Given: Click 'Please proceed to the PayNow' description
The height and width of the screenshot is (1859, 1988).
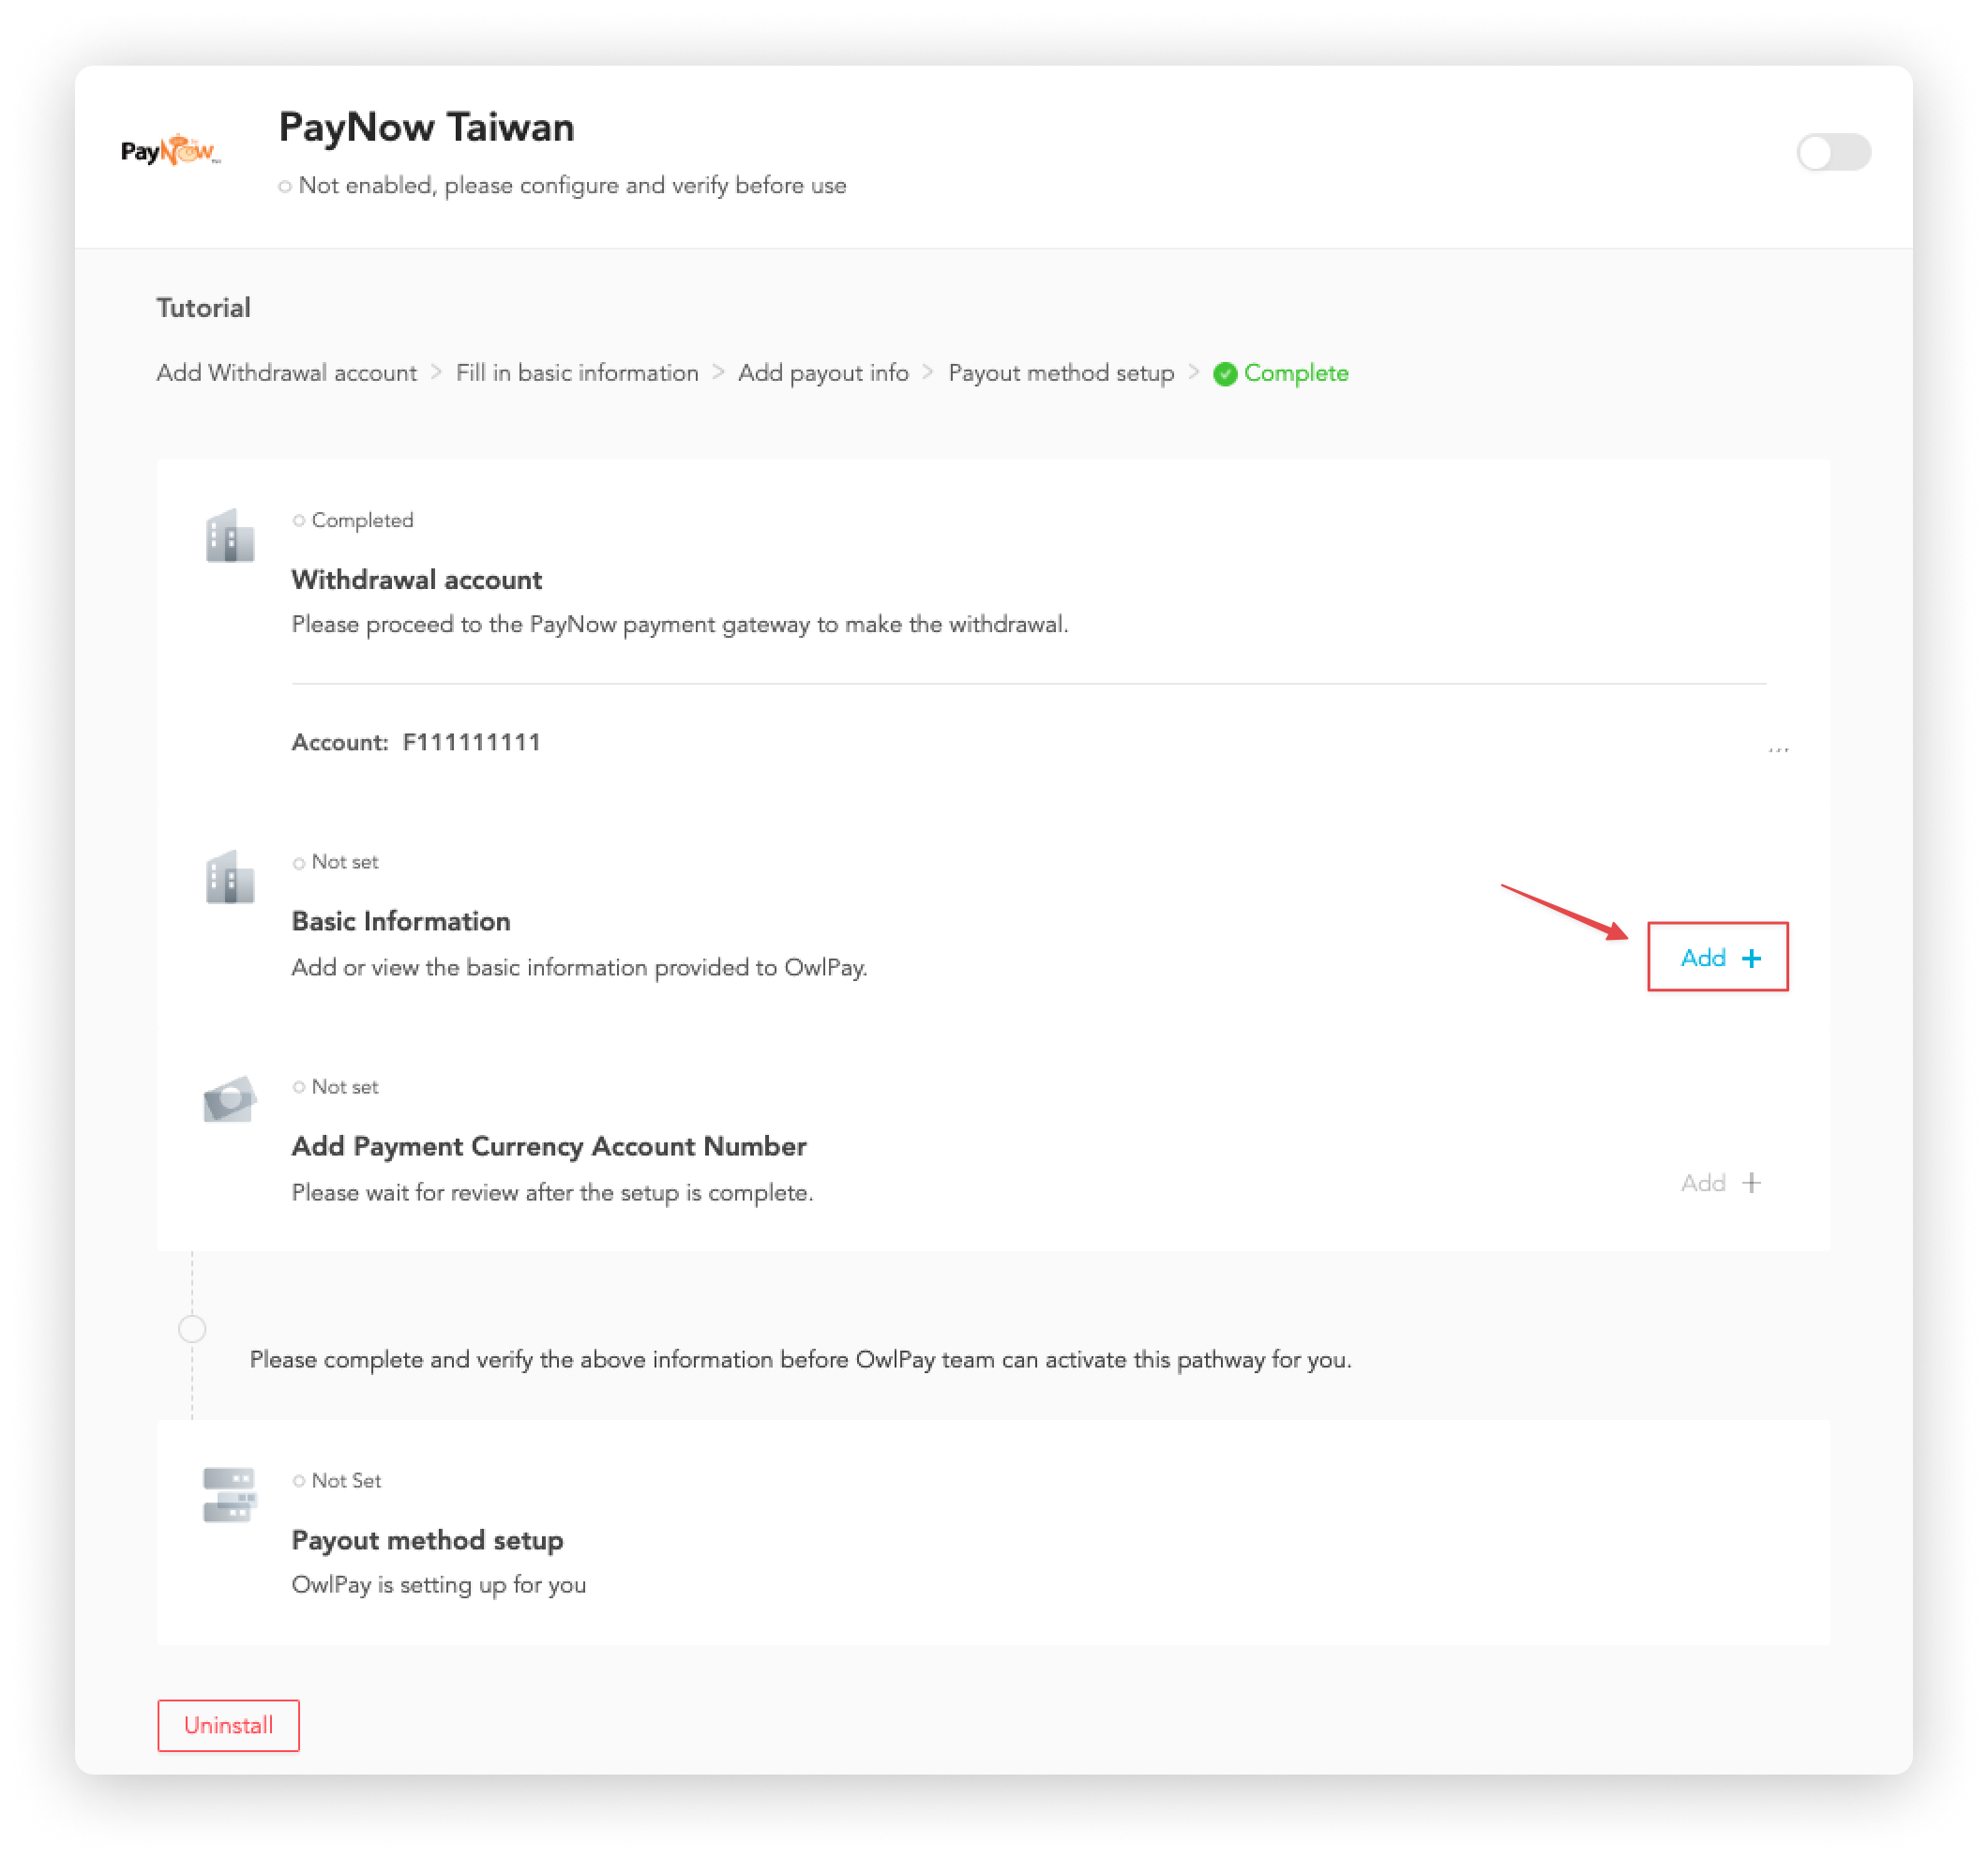Looking at the screenshot, I should tap(680, 624).
